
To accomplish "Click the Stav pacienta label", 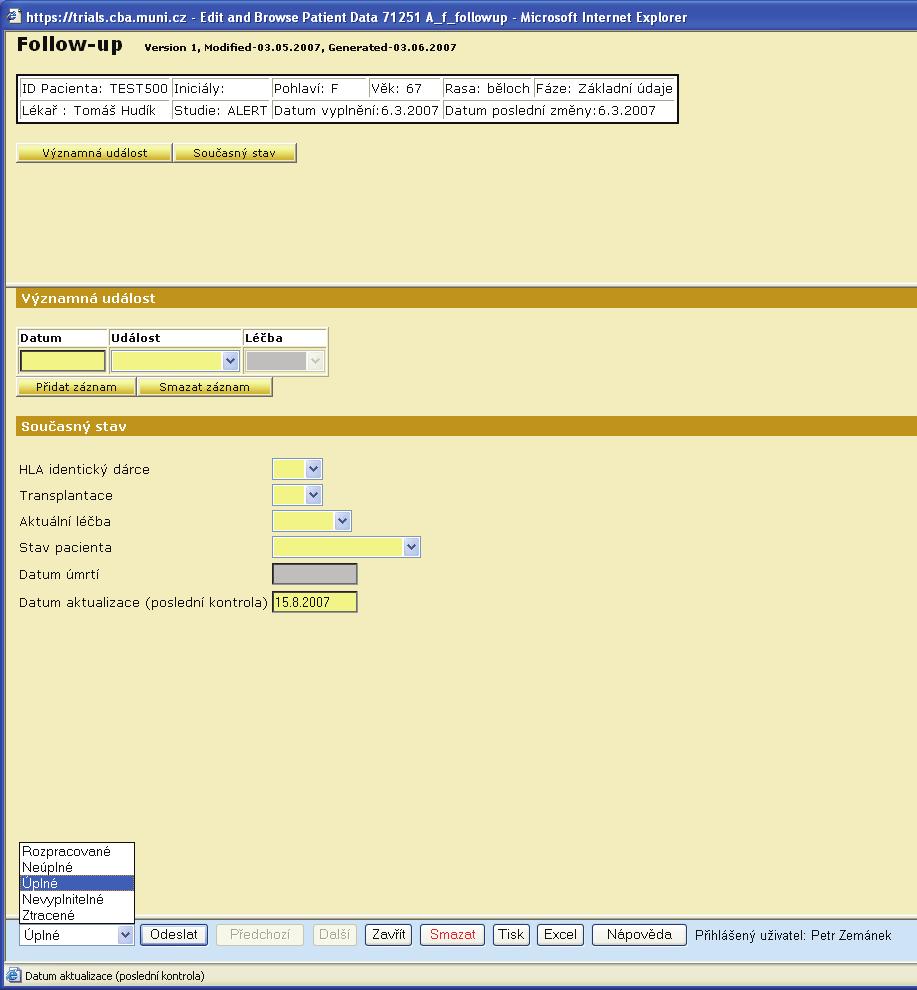I will pos(66,547).
